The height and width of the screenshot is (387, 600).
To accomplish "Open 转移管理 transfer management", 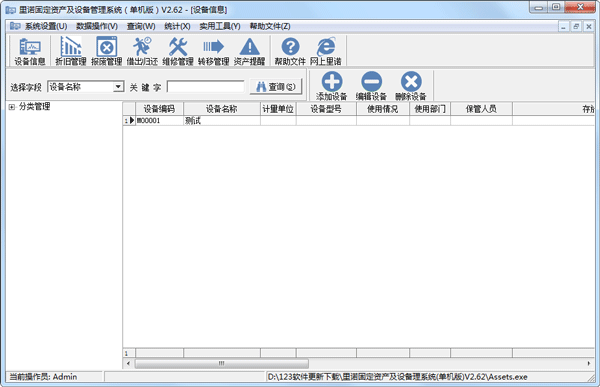I will pyautogui.click(x=213, y=51).
